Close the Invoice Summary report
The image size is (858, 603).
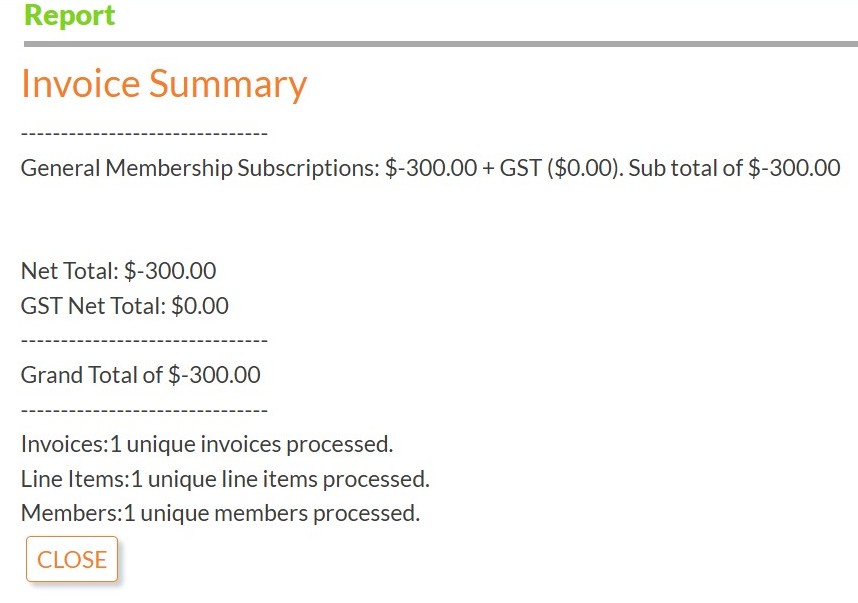(x=71, y=559)
